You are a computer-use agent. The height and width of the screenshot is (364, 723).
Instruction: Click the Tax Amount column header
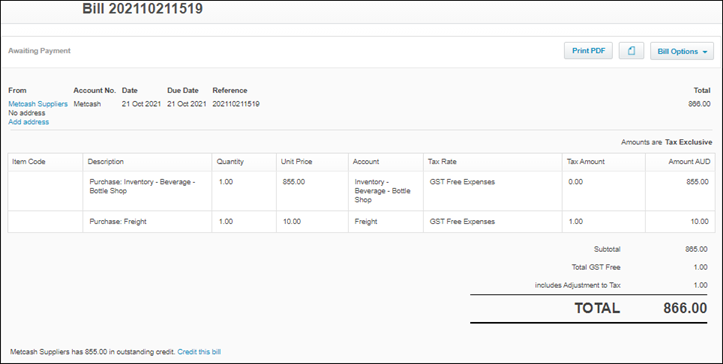pos(604,162)
